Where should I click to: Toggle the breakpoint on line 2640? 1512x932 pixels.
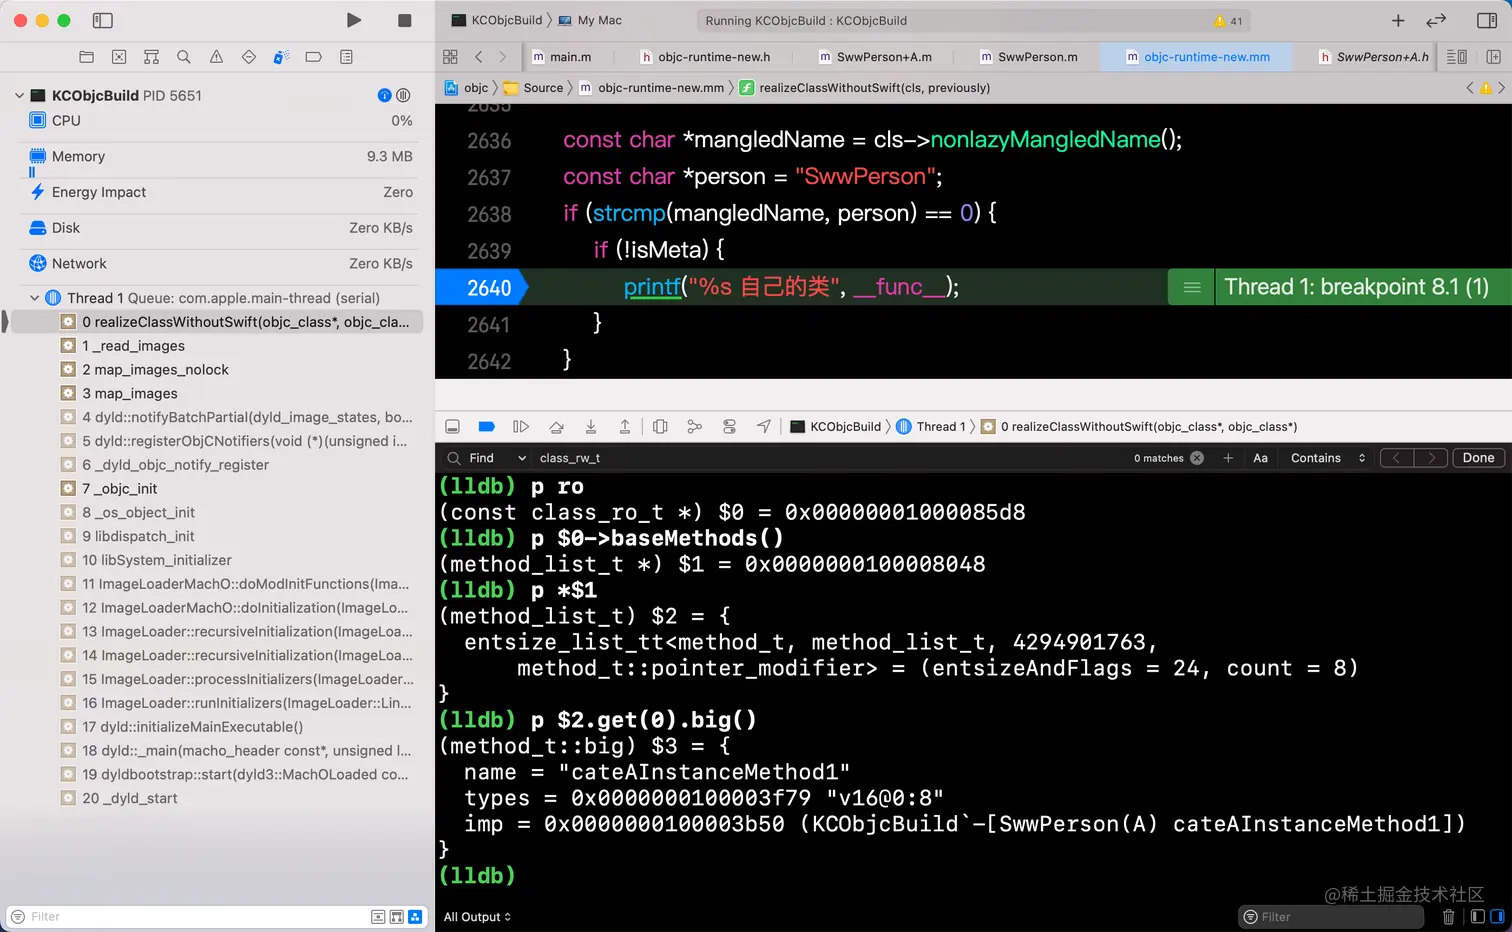point(484,288)
